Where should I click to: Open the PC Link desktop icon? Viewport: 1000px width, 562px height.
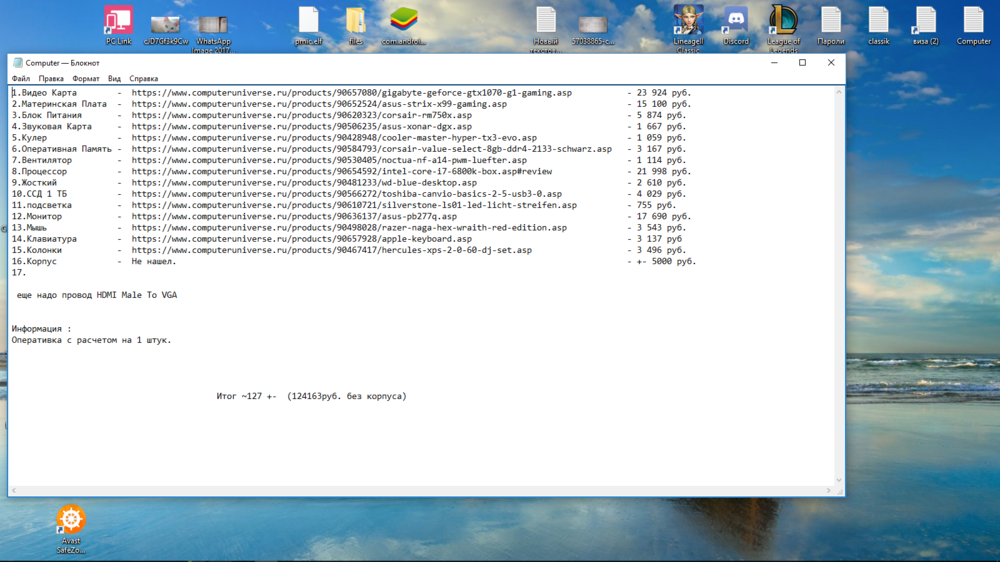point(118,23)
